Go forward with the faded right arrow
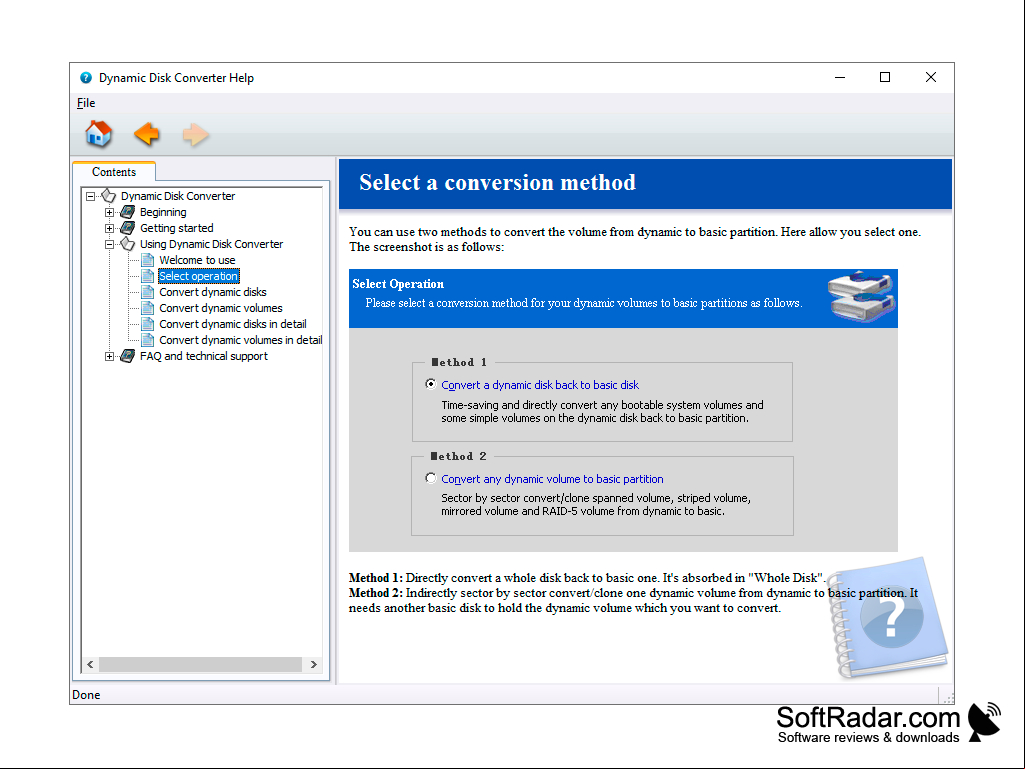1025x769 pixels. [x=195, y=135]
